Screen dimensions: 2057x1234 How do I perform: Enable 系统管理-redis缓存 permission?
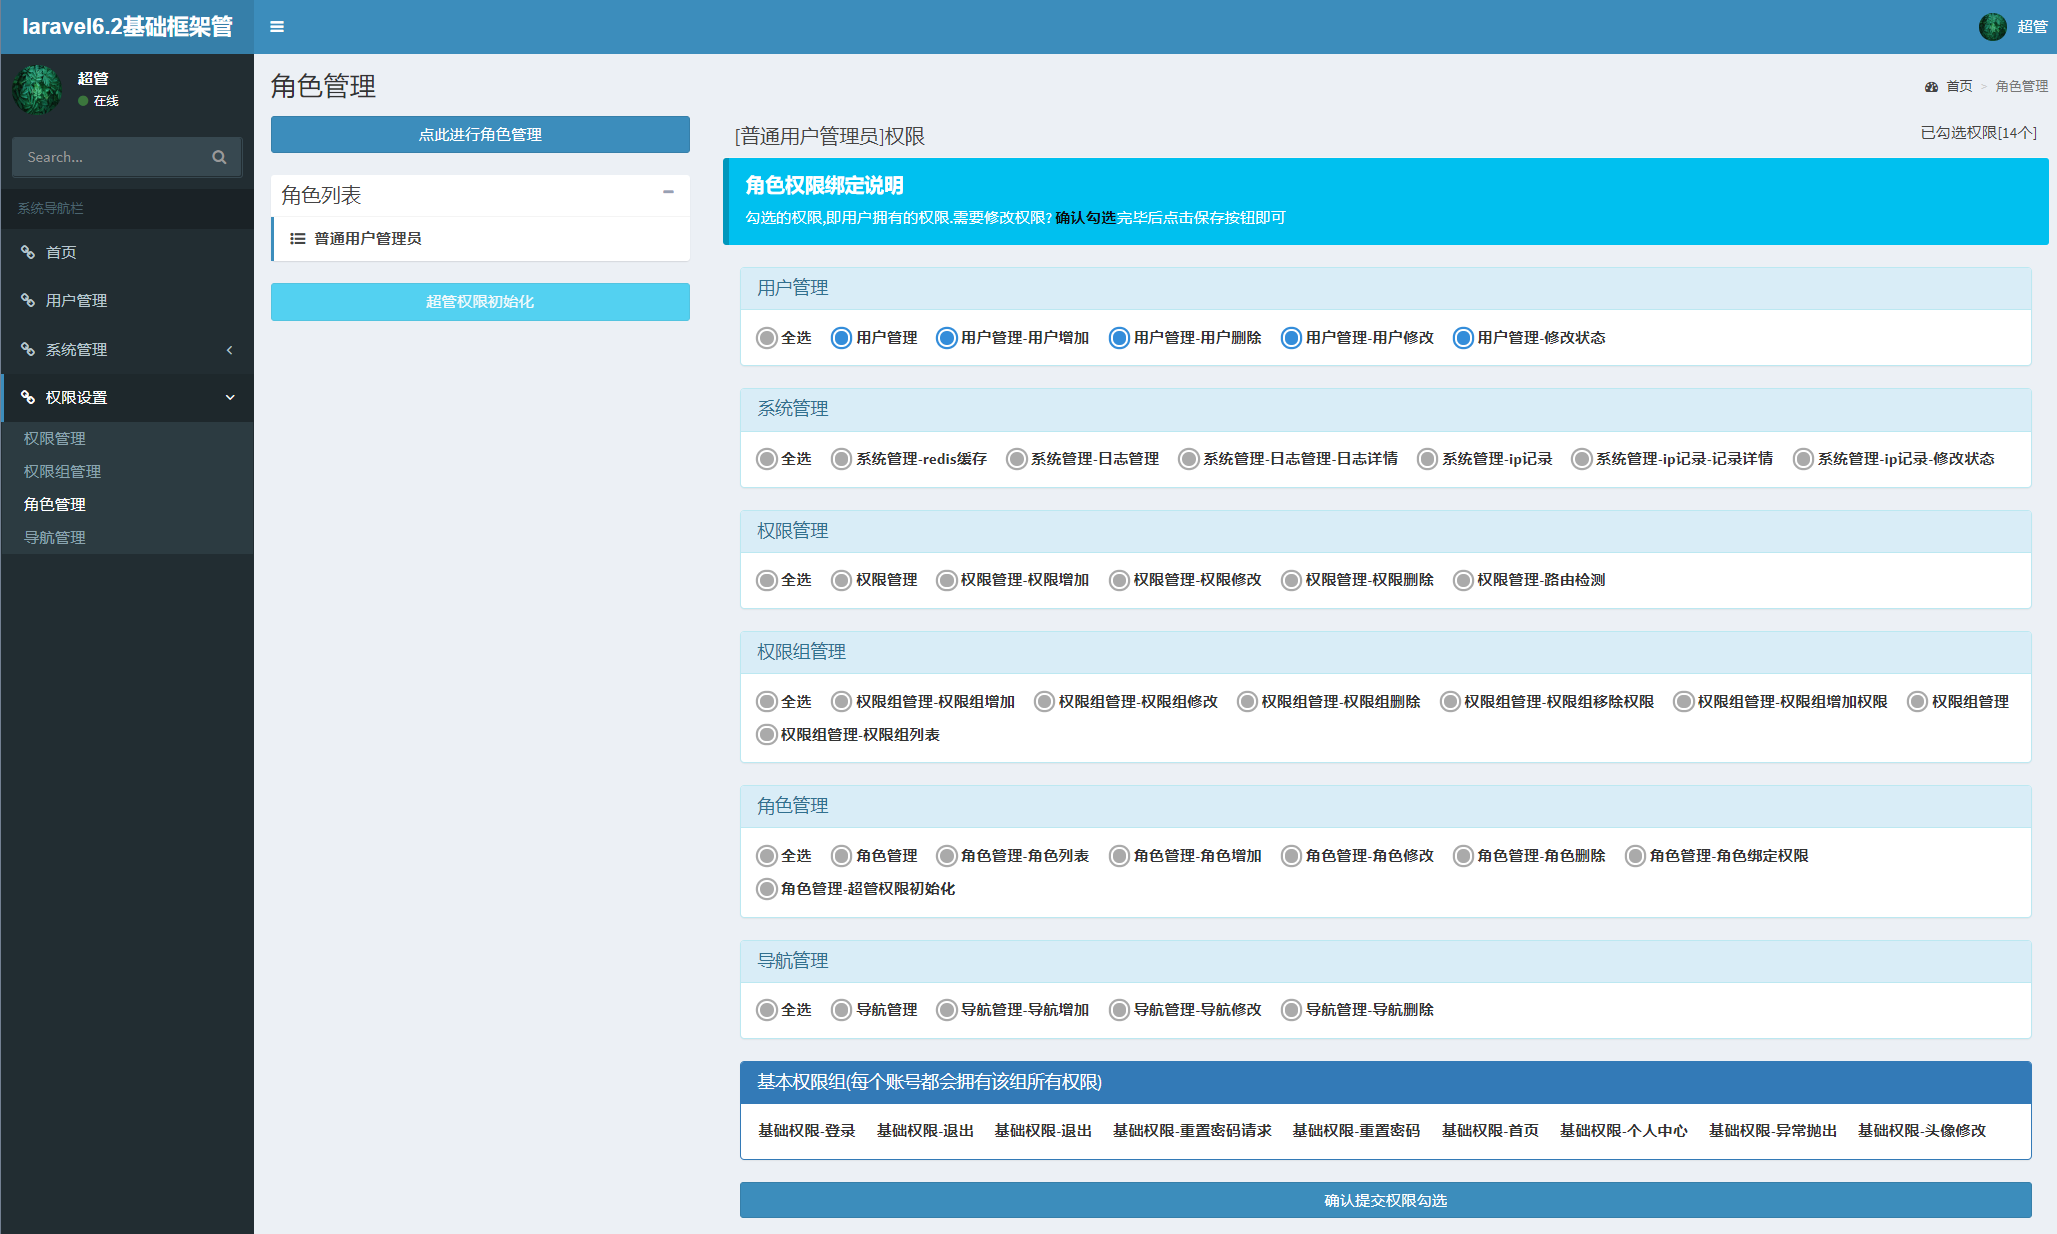(841, 459)
